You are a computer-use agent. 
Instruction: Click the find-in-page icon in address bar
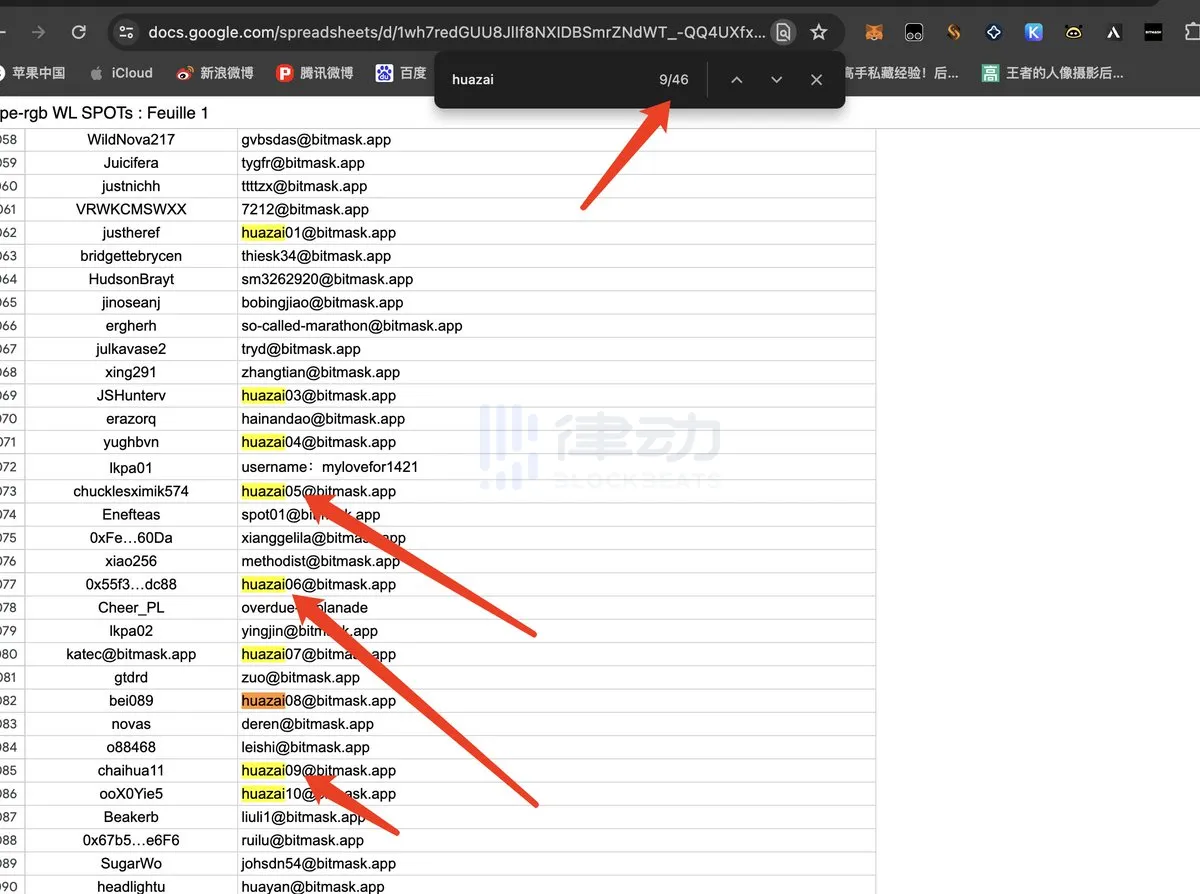784,32
